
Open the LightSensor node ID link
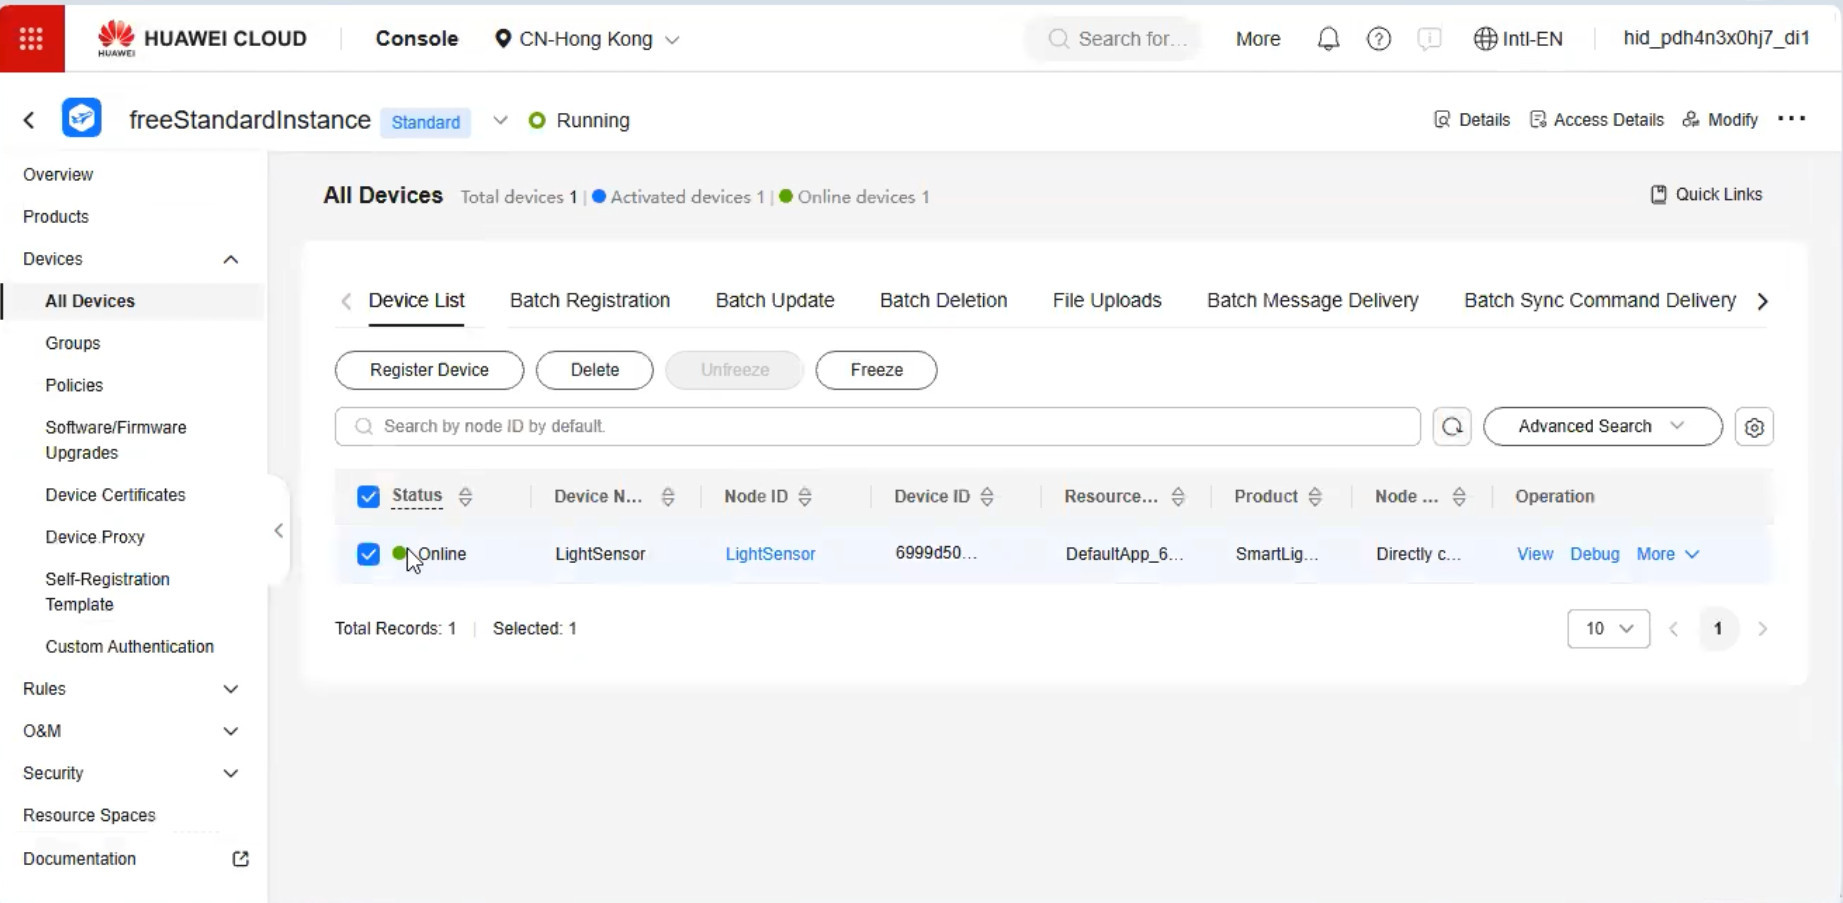click(x=770, y=554)
